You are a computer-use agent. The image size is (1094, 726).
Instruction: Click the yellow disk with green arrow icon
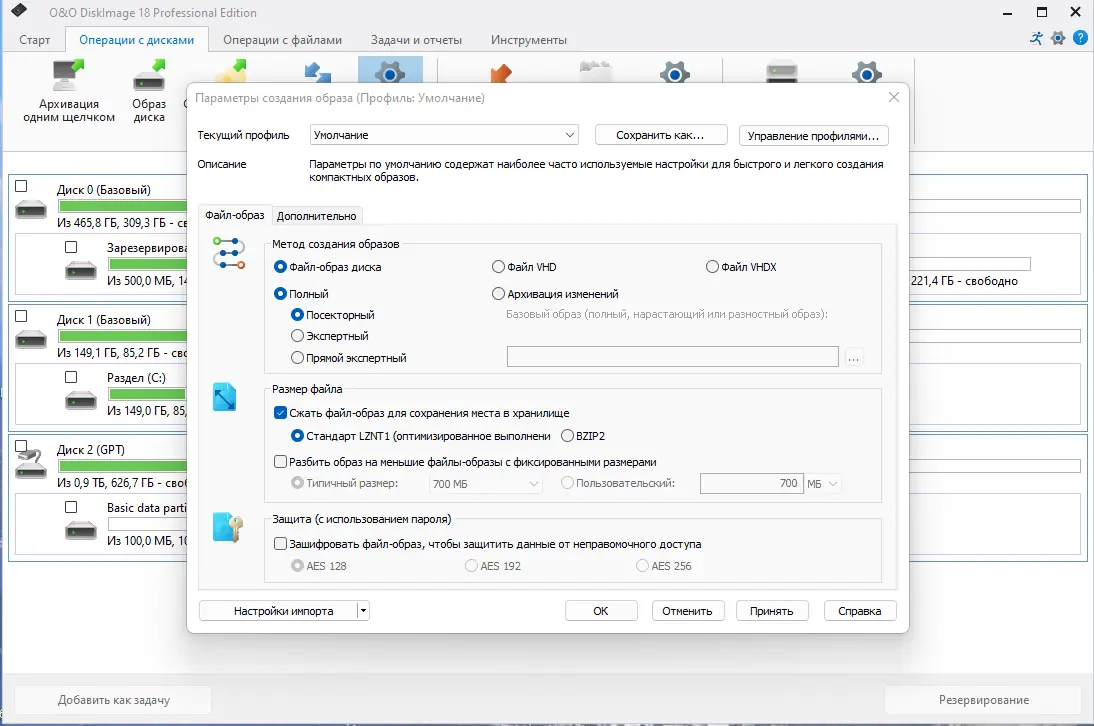pos(231,71)
